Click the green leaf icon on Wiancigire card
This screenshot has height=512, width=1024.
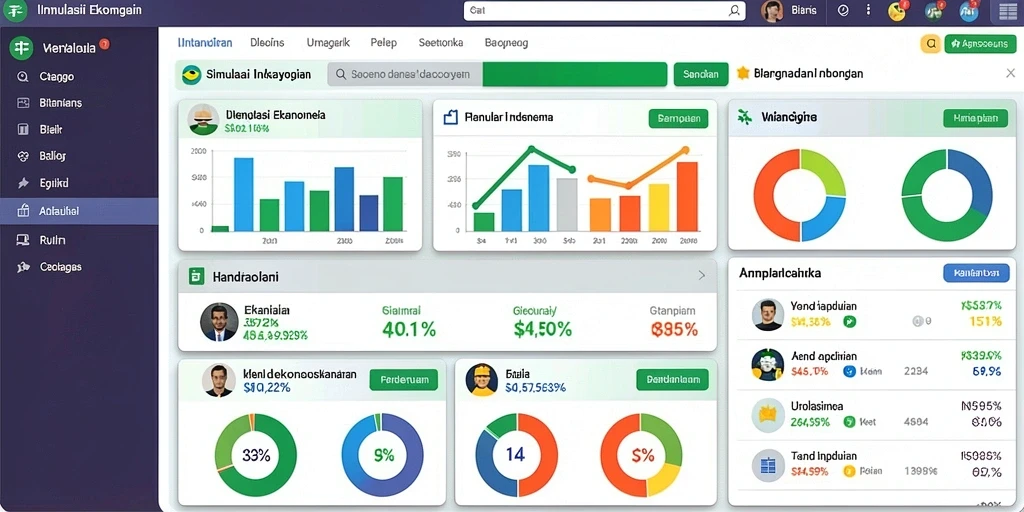click(744, 118)
